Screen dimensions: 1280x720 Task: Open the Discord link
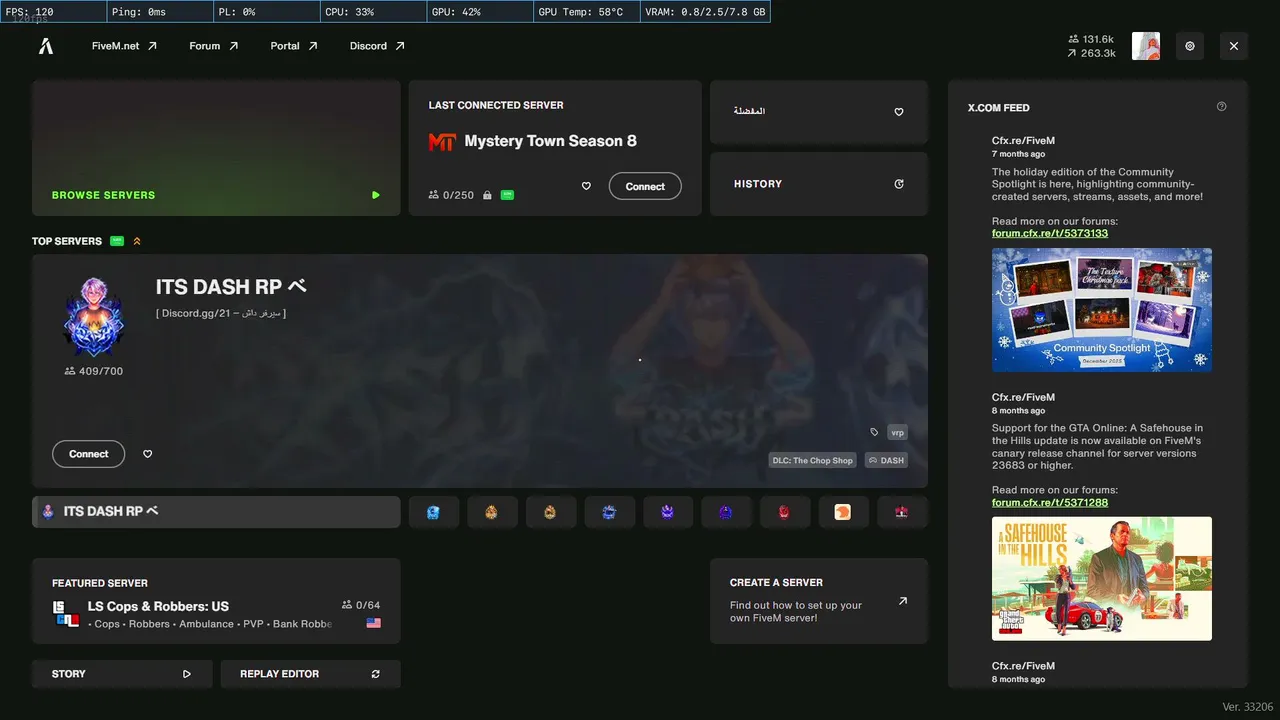click(377, 46)
